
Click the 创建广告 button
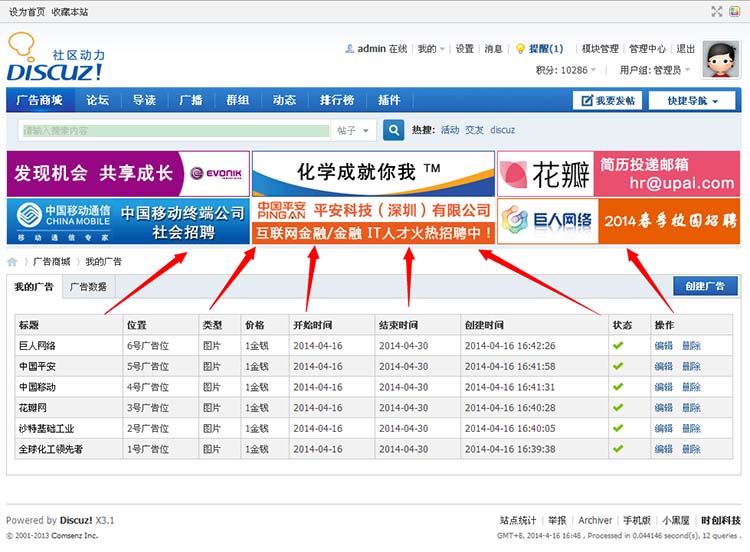pyautogui.click(x=705, y=286)
